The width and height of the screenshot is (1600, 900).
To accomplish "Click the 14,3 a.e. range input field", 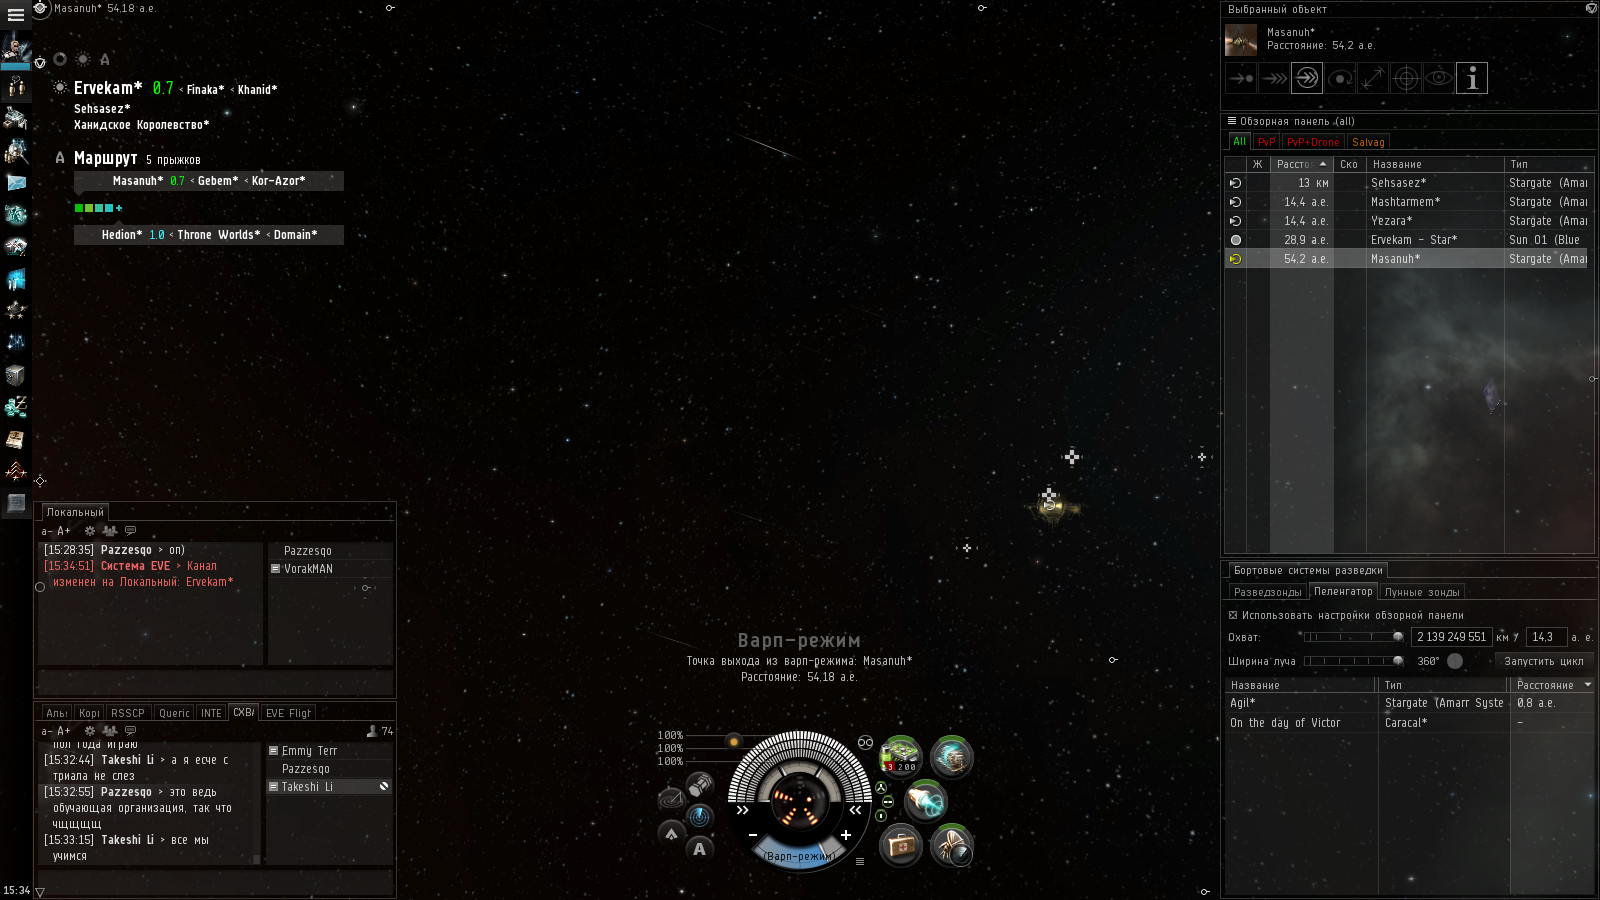I will tap(1545, 637).
